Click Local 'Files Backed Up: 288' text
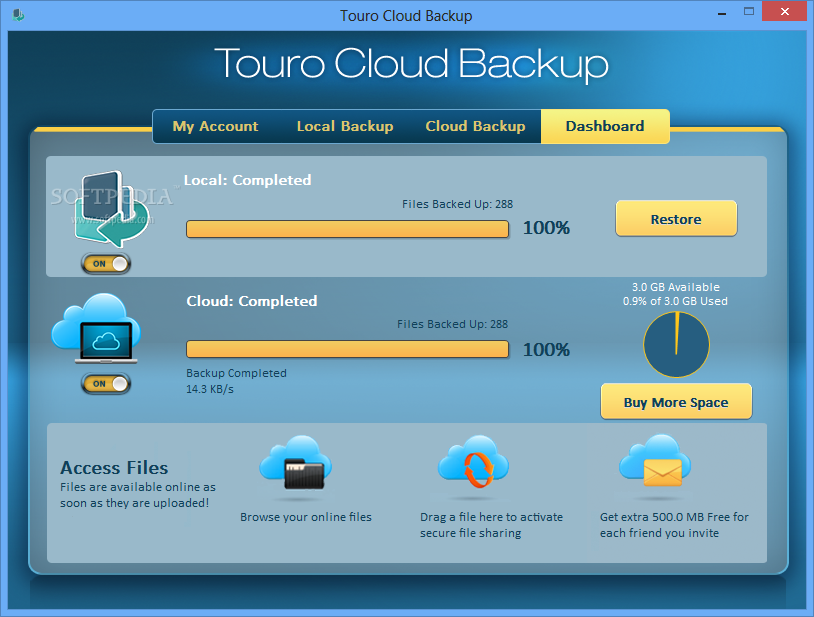Image resolution: width=814 pixels, height=617 pixels. tap(457, 204)
